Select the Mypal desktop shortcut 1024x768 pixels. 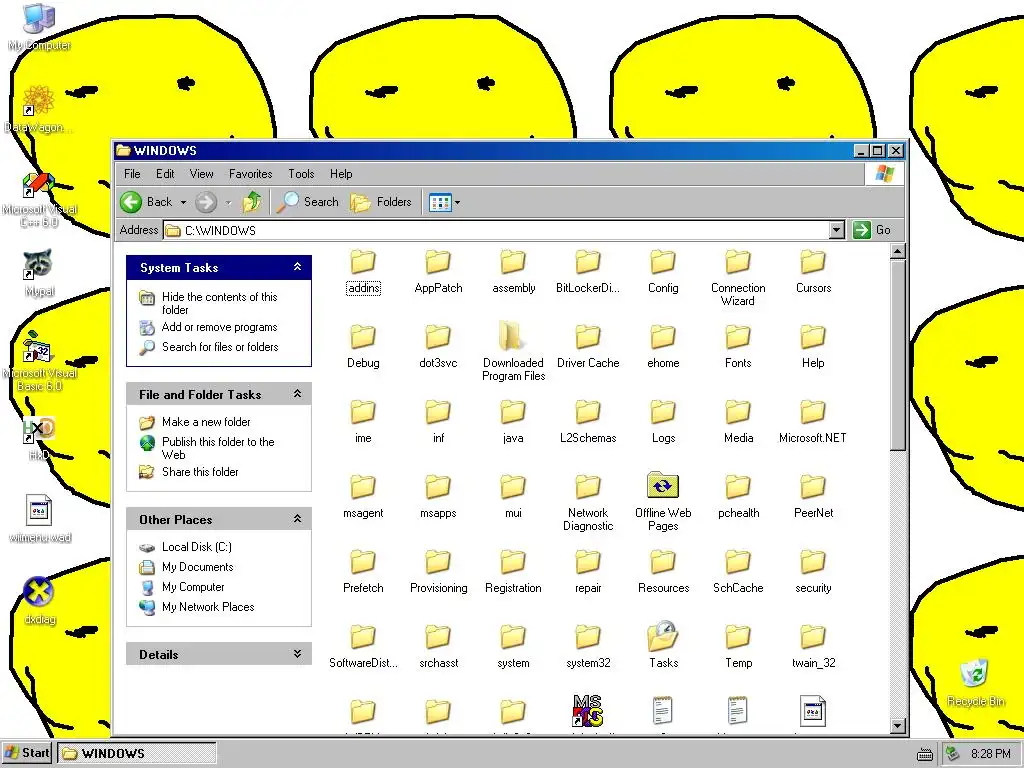click(39, 273)
